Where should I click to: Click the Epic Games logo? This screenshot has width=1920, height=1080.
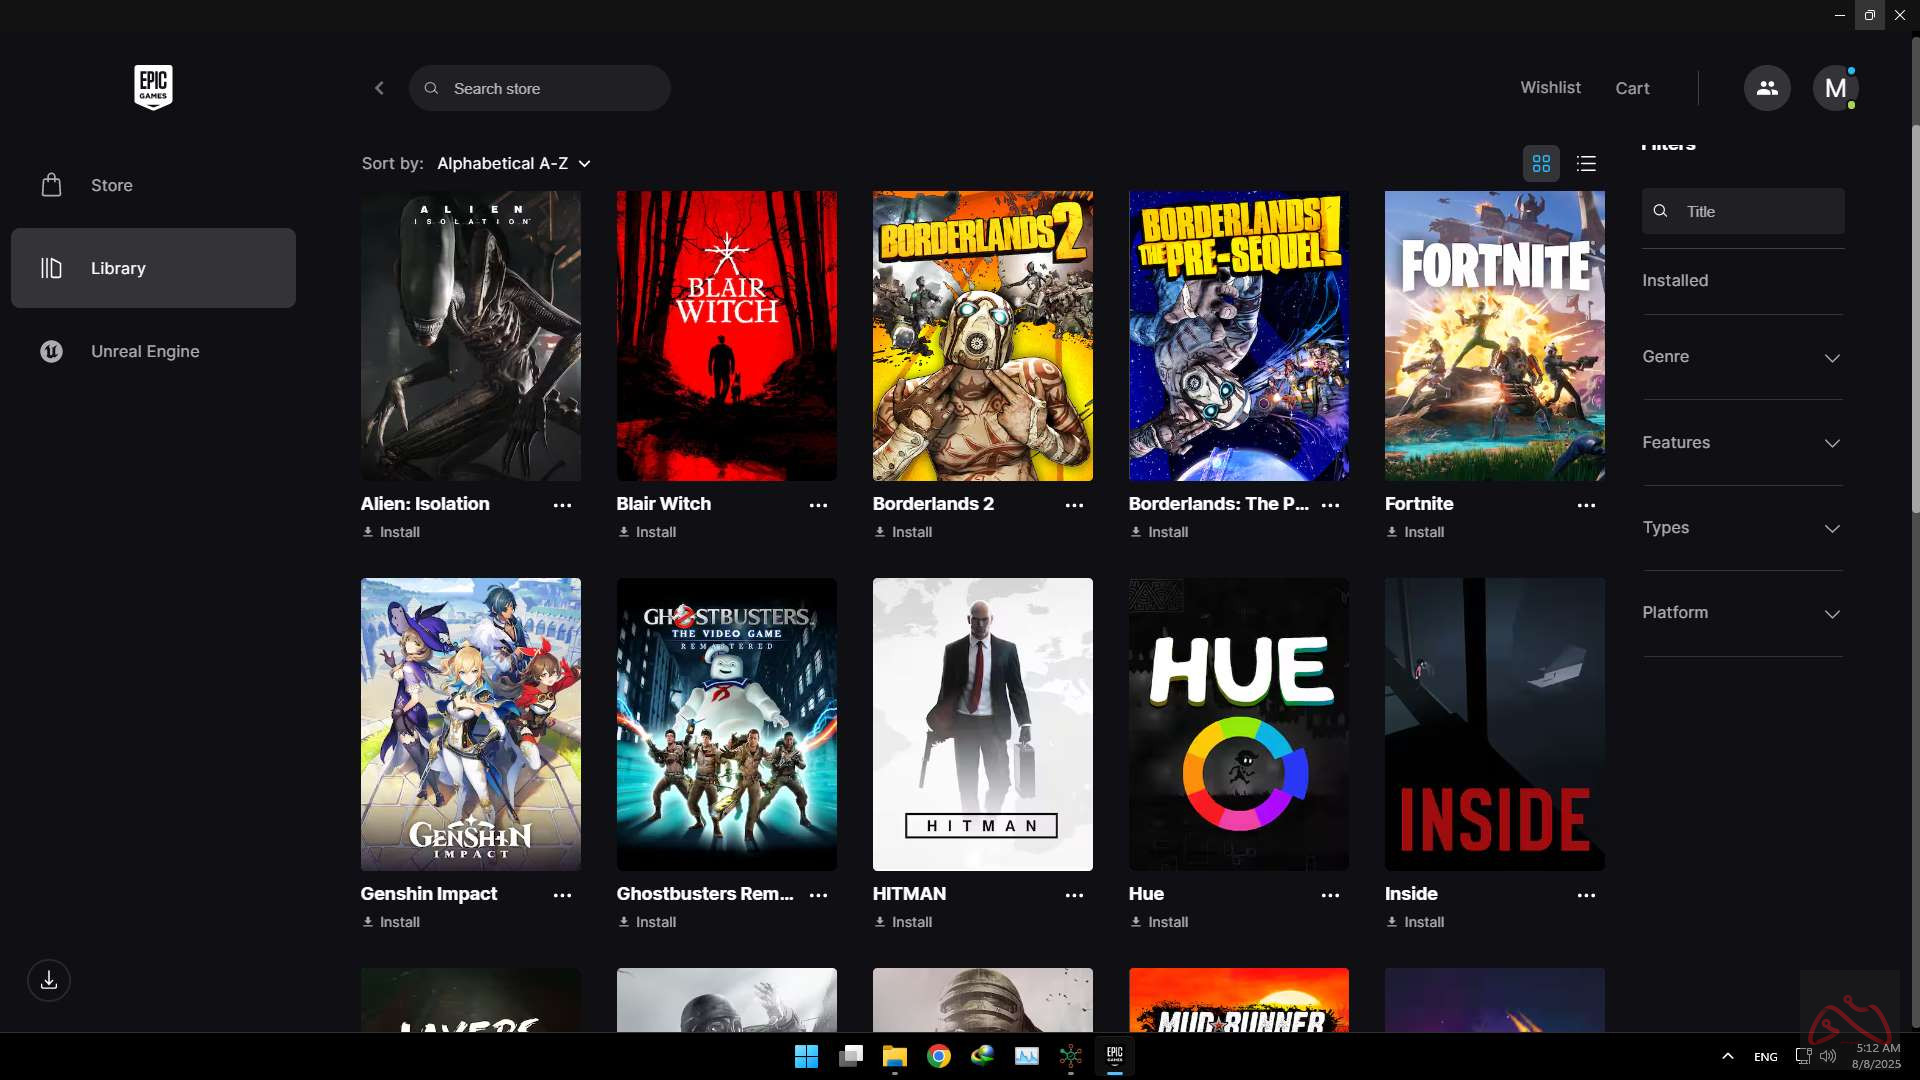tap(153, 87)
